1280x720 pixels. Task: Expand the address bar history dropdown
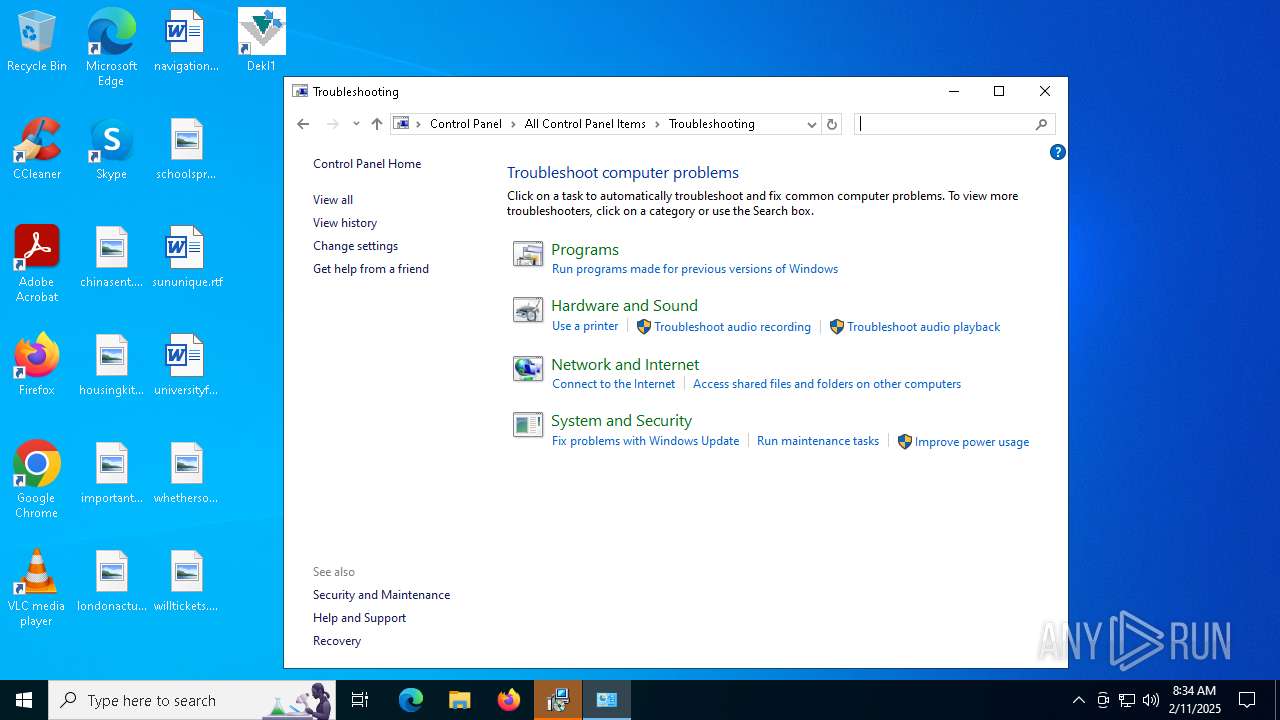812,124
